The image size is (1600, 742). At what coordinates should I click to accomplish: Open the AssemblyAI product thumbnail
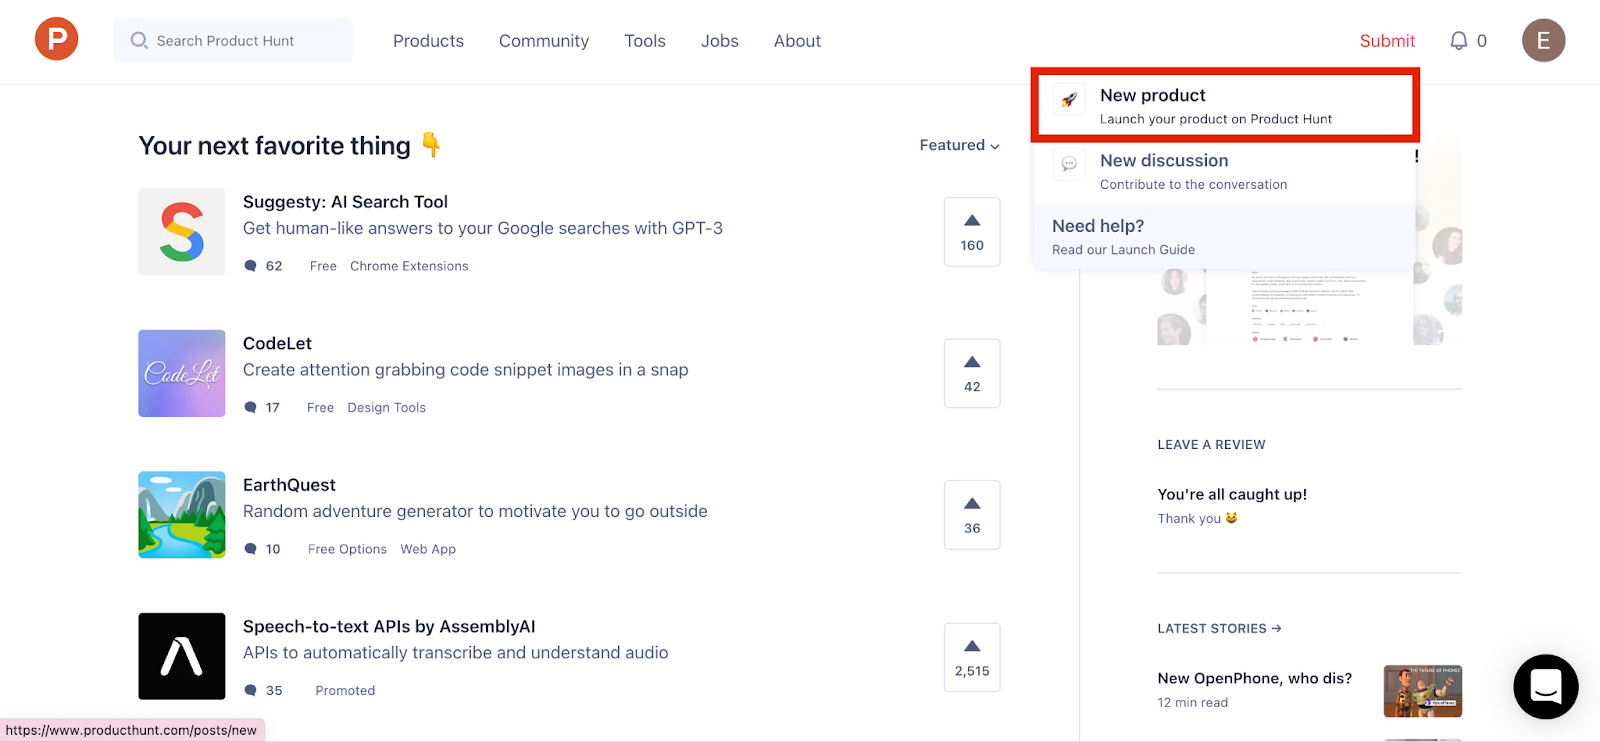182,657
